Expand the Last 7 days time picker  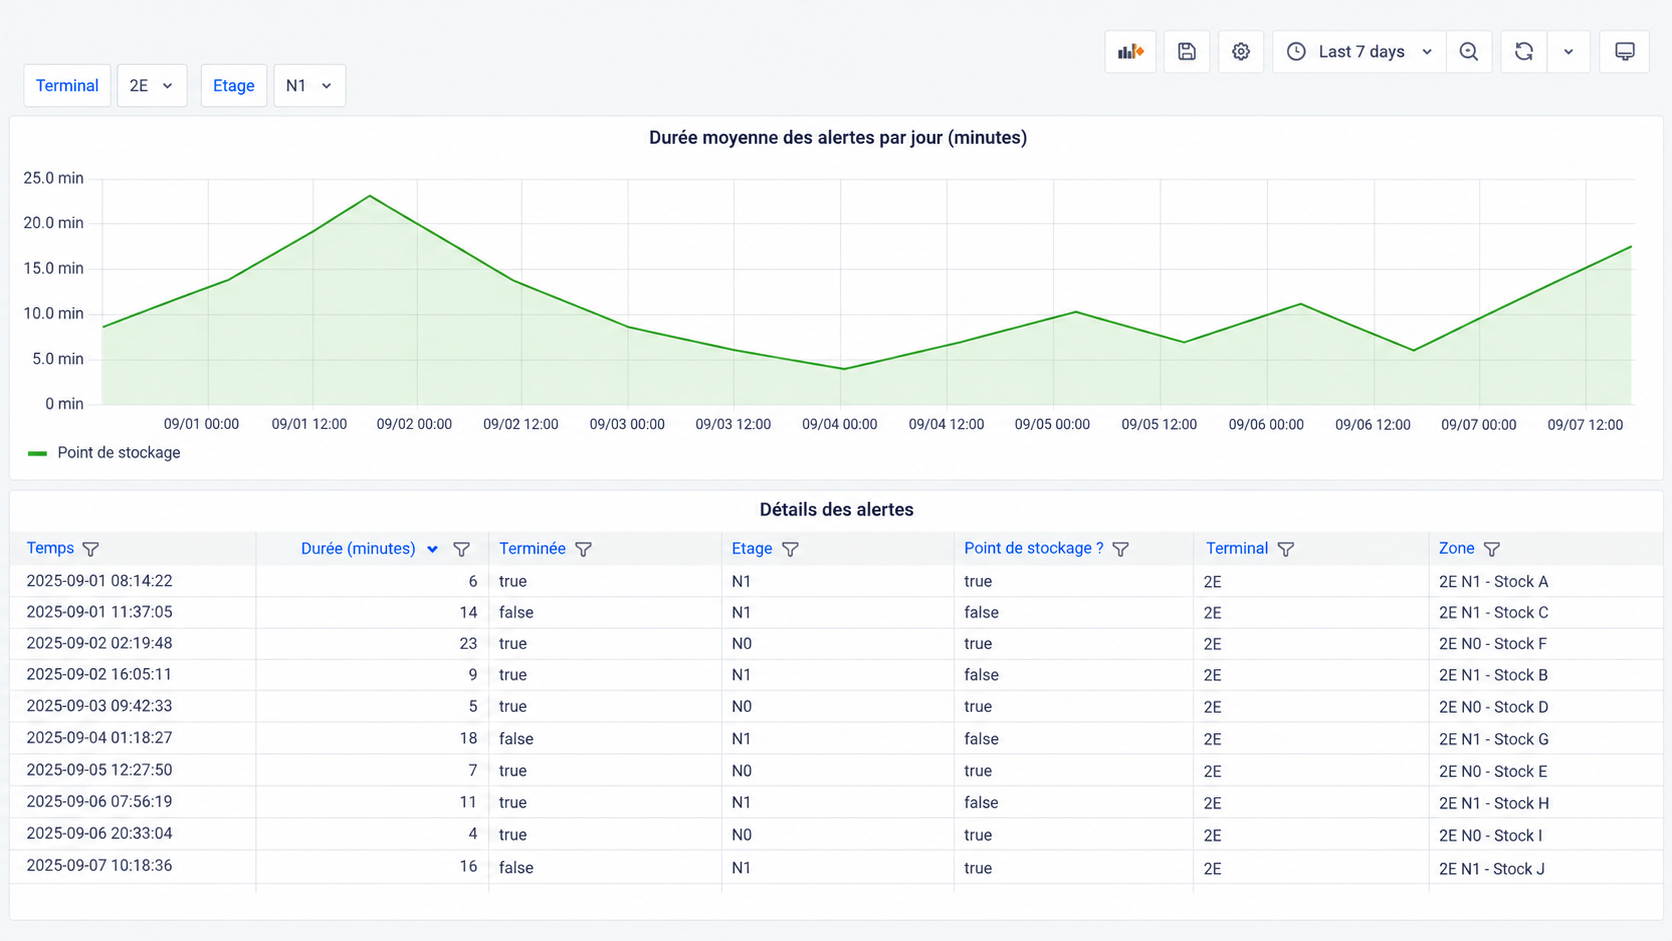click(1358, 52)
